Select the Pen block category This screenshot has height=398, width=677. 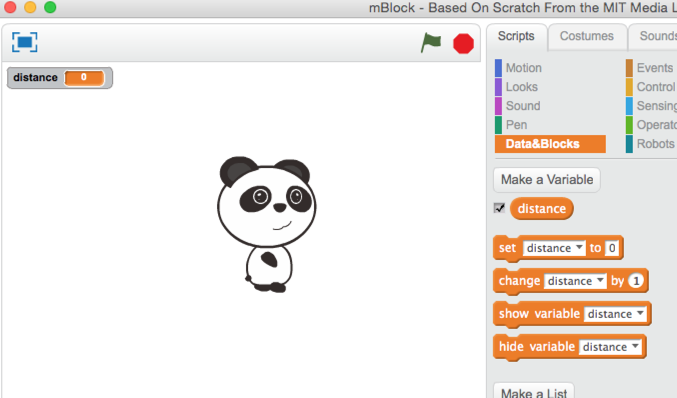pyautogui.click(x=516, y=125)
